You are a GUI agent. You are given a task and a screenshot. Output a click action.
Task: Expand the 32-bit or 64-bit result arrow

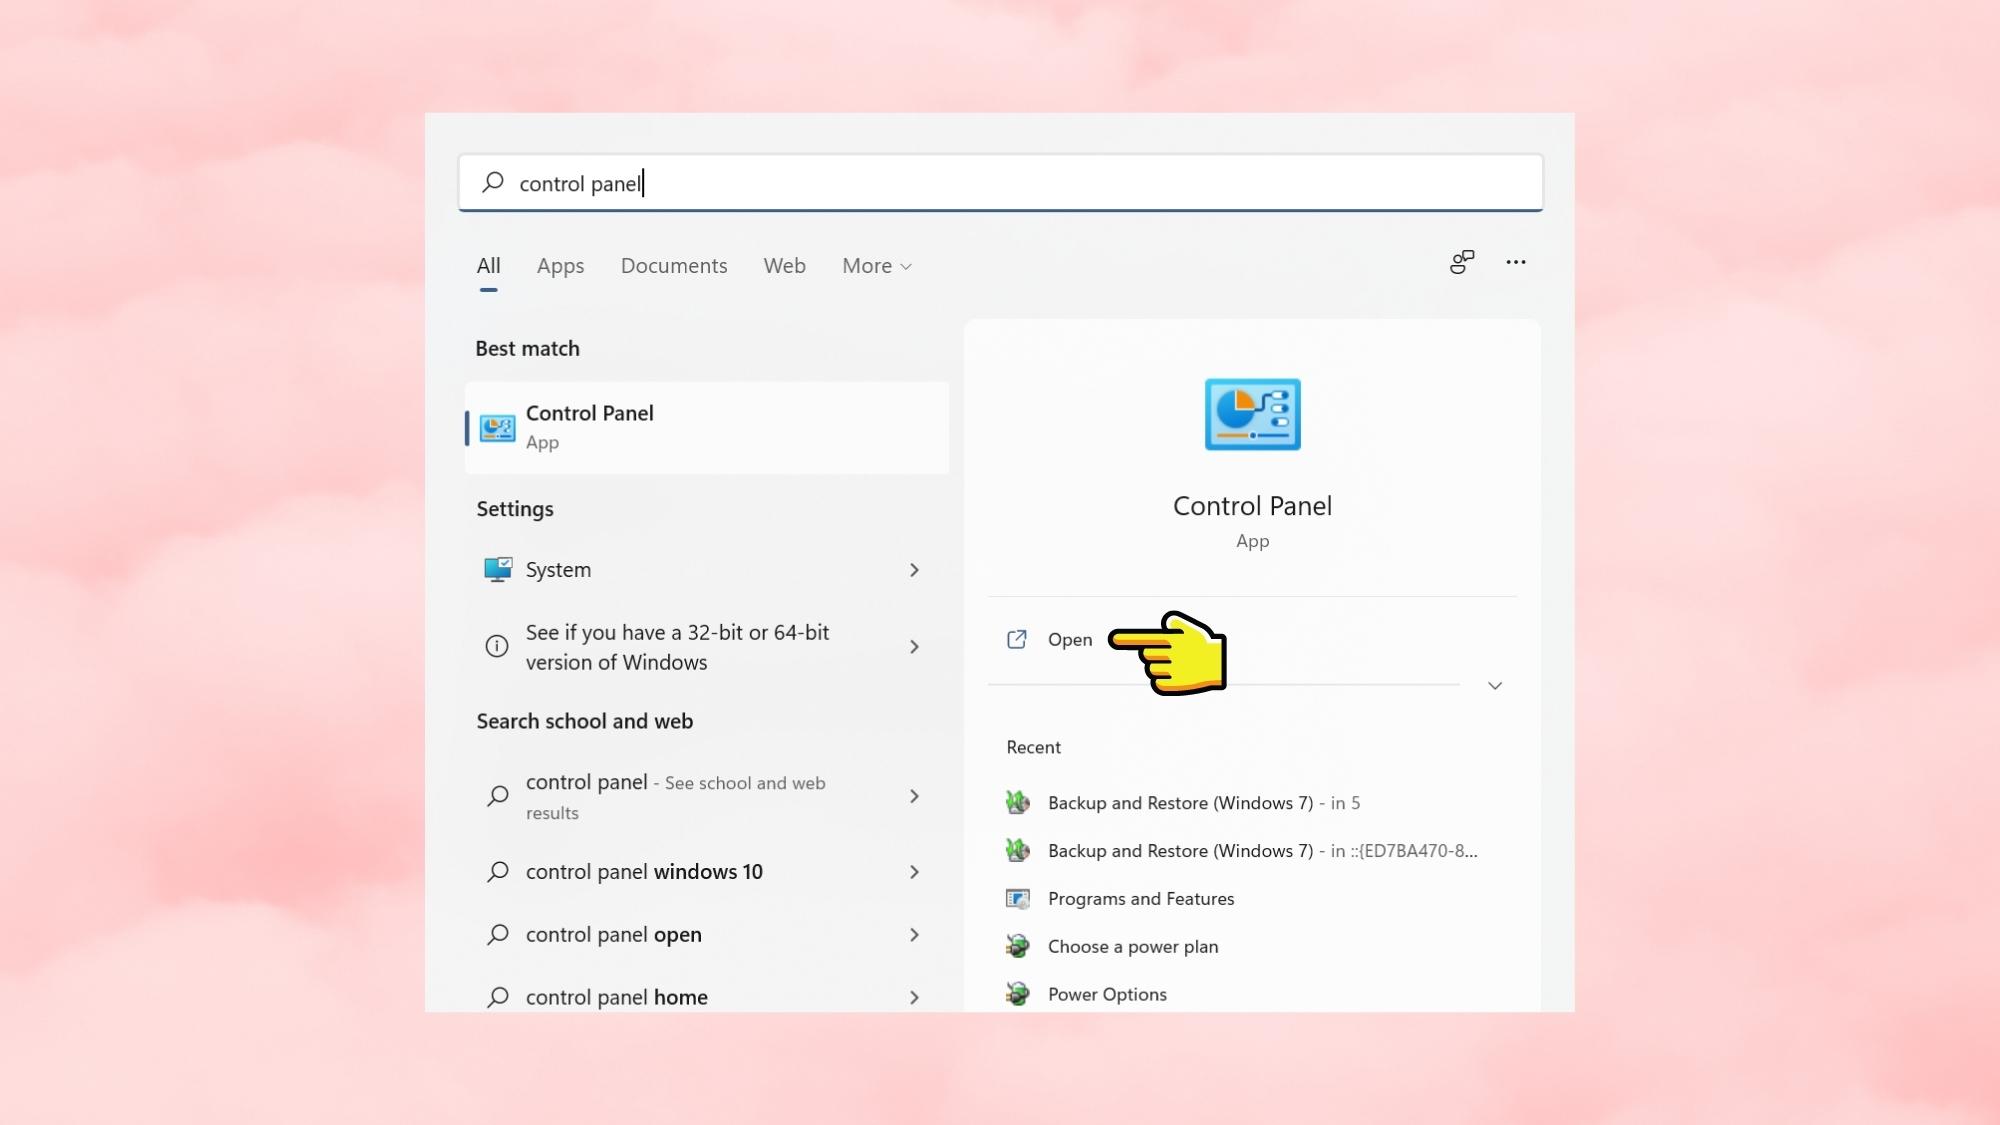click(914, 647)
